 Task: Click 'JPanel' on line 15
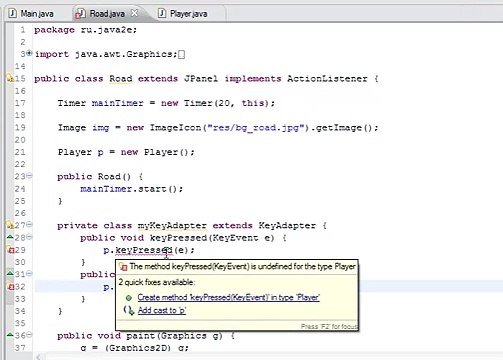(201, 79)
